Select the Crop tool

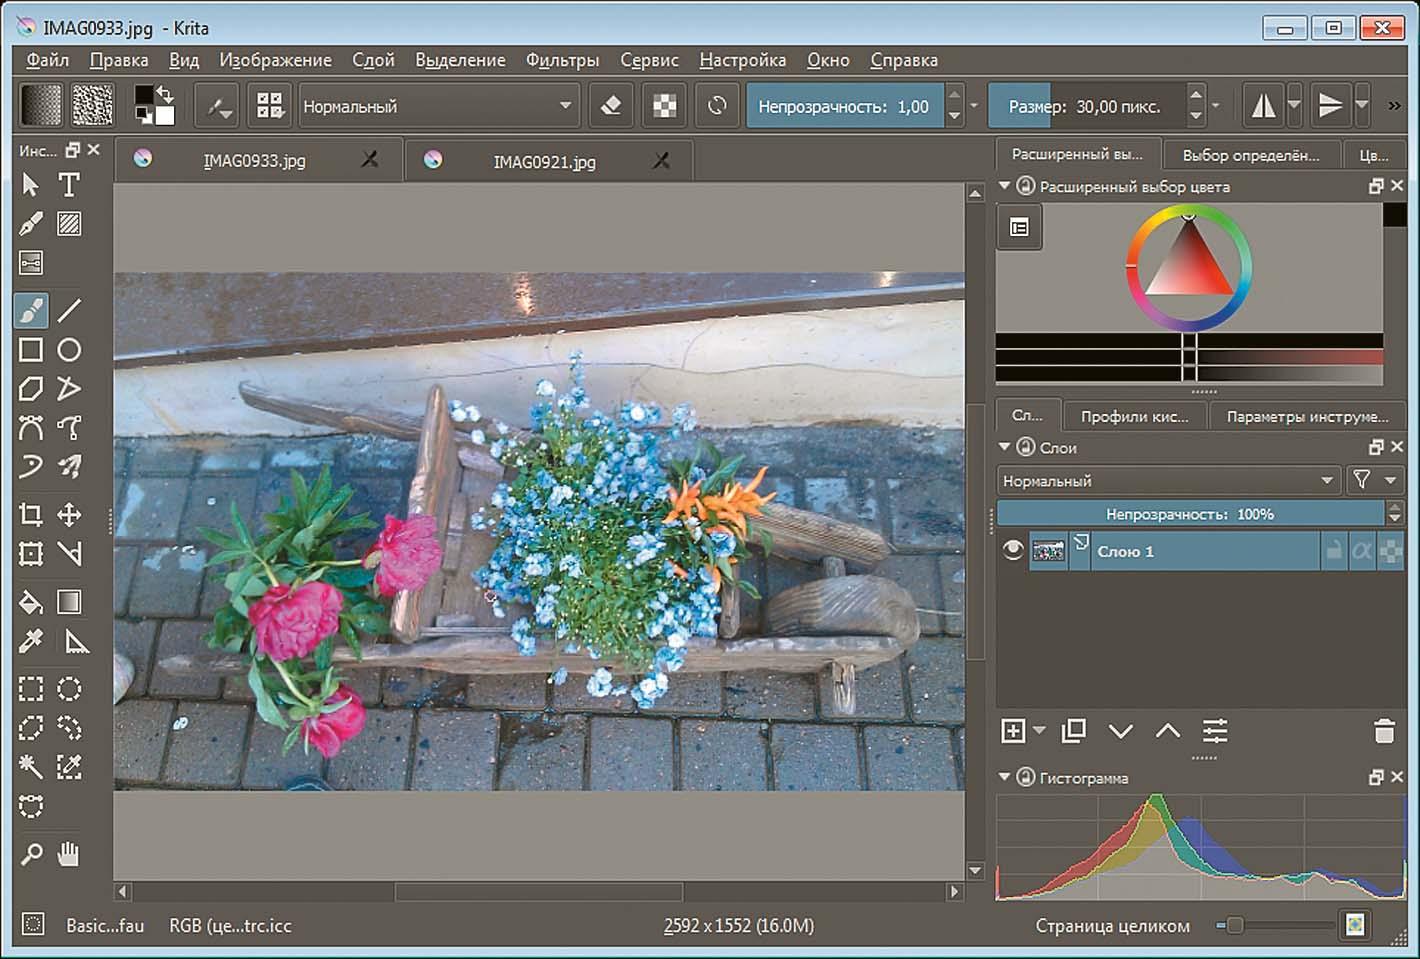[x=31, y=515]
